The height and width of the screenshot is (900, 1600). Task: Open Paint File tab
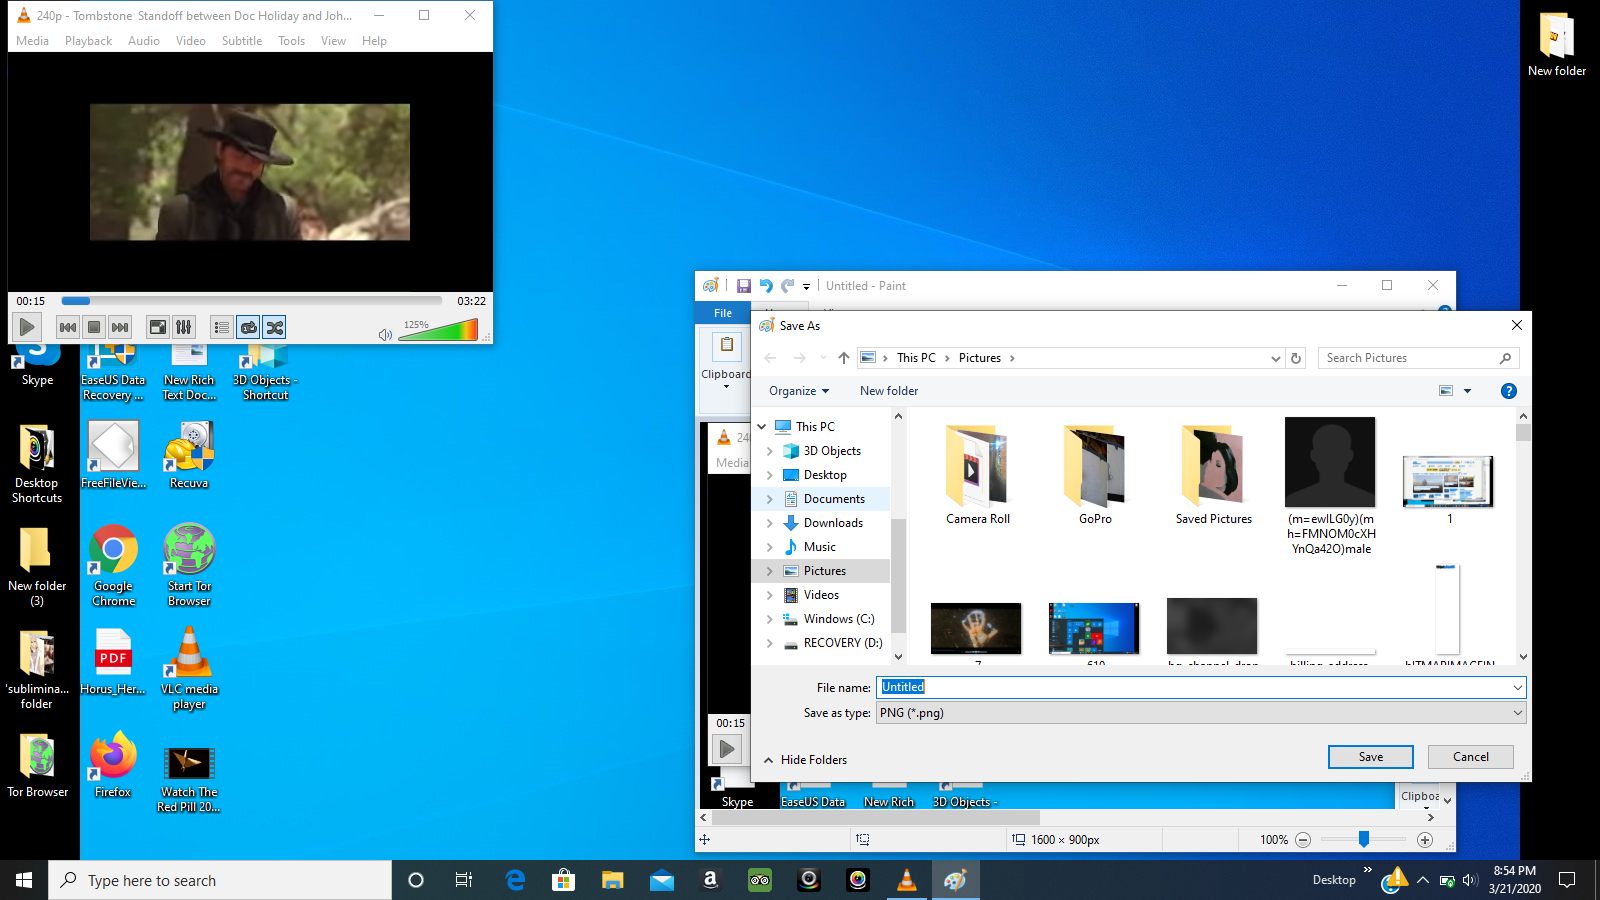click(x=723, y=313)
